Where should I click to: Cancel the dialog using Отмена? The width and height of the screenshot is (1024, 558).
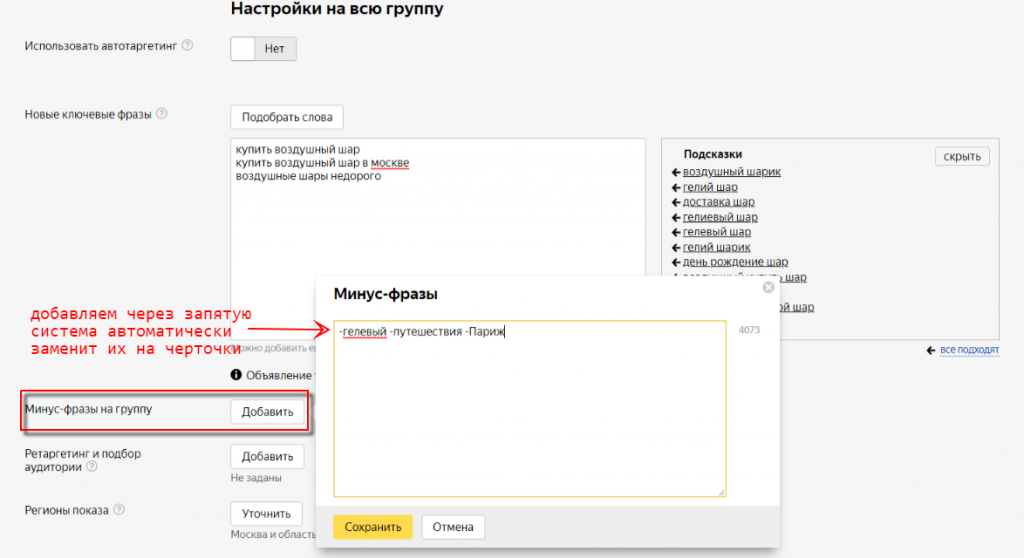tap(453, 527)
